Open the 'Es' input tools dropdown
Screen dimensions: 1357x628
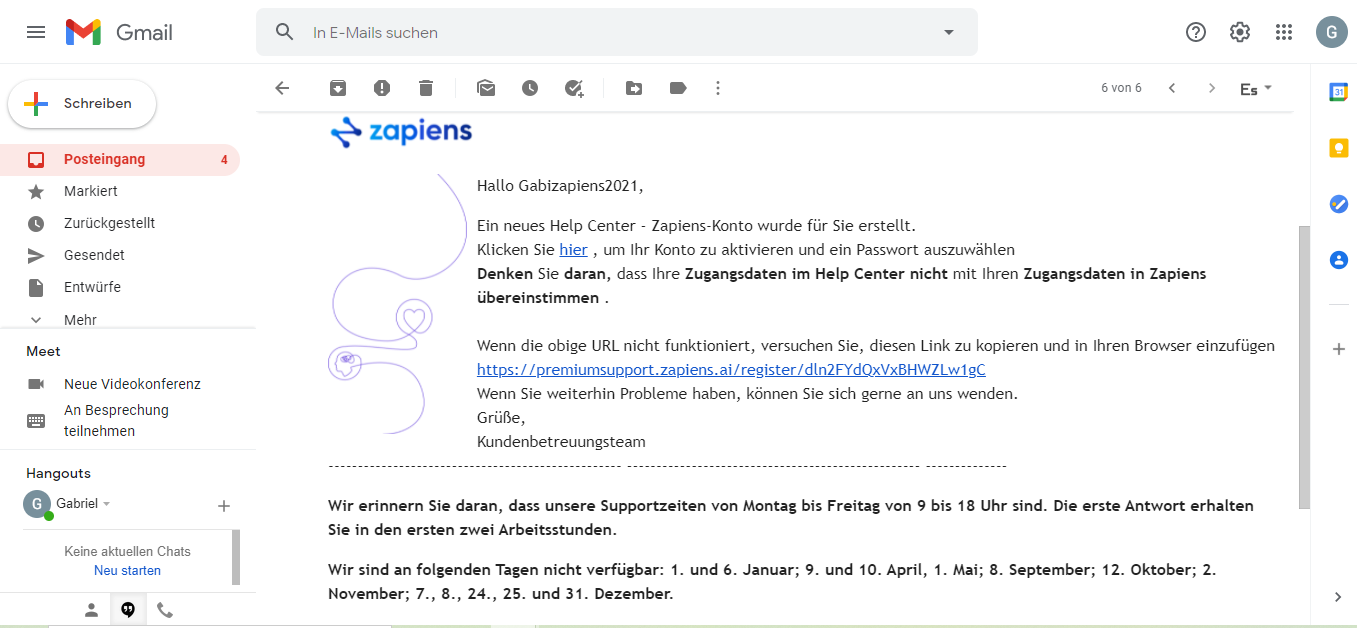point(1256,89)
